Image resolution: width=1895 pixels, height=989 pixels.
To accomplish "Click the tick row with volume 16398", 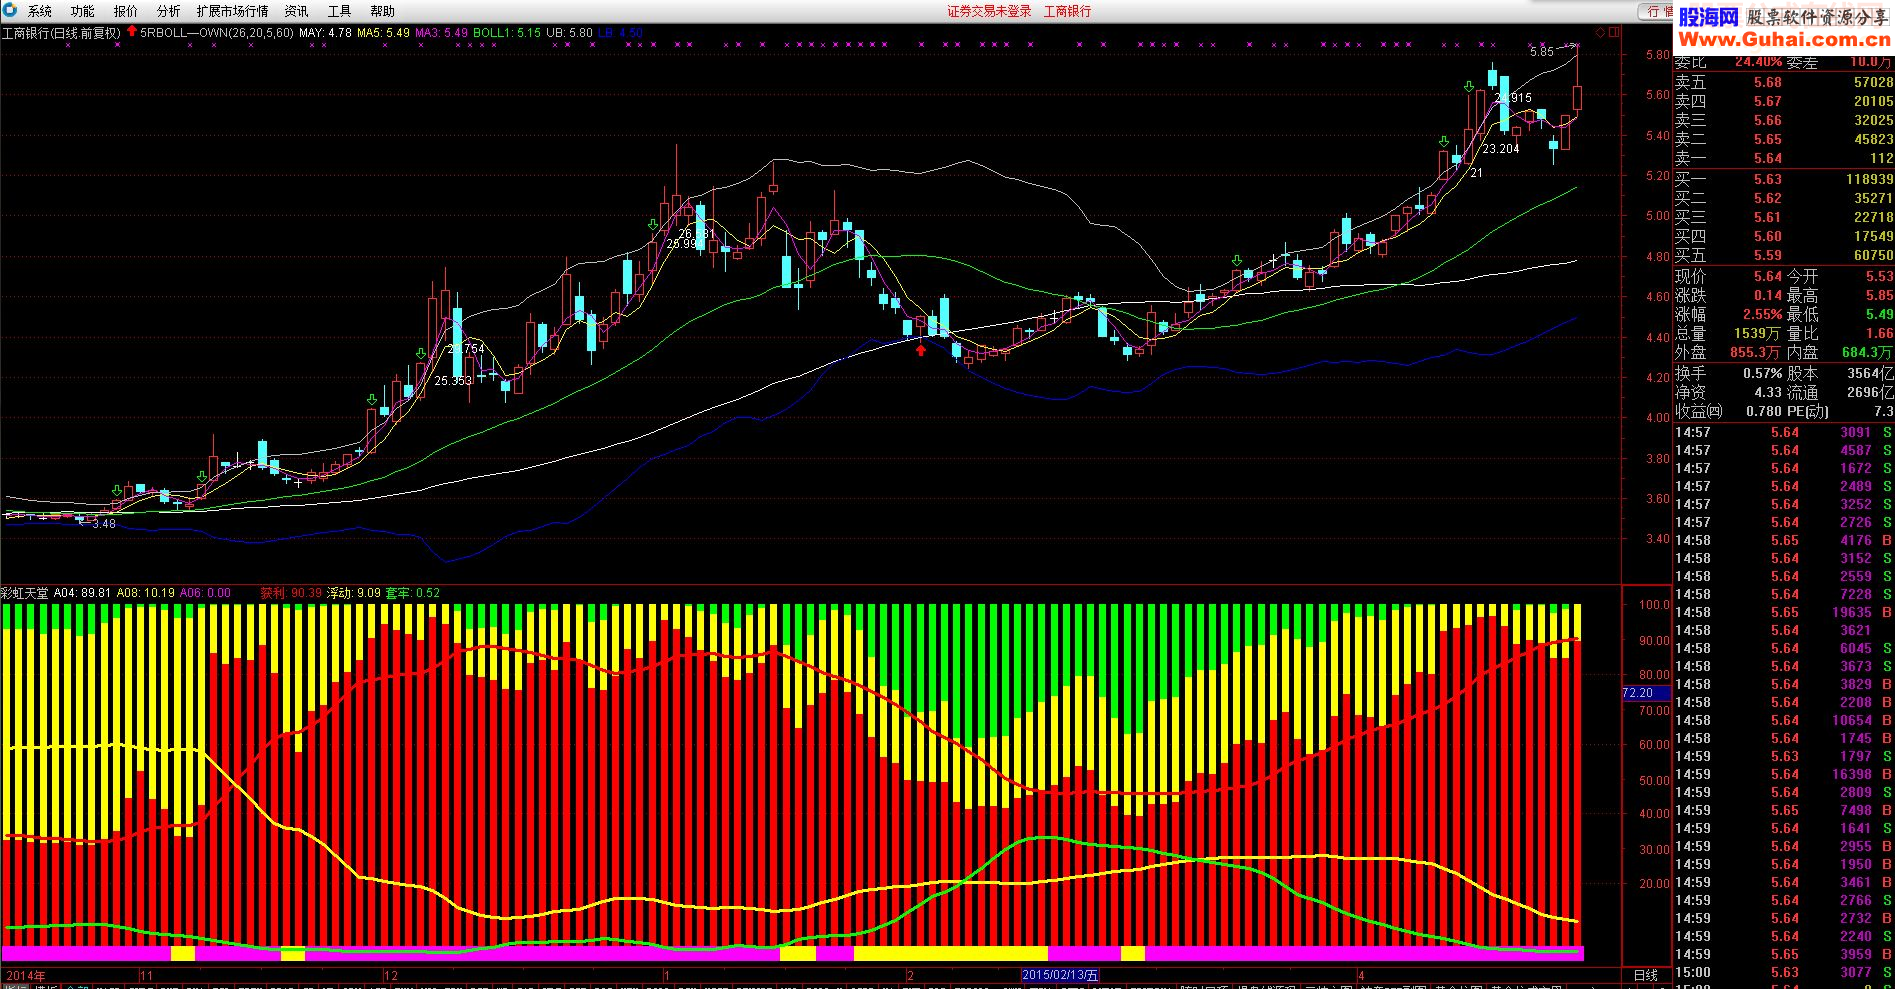I will pos(1784,774).
